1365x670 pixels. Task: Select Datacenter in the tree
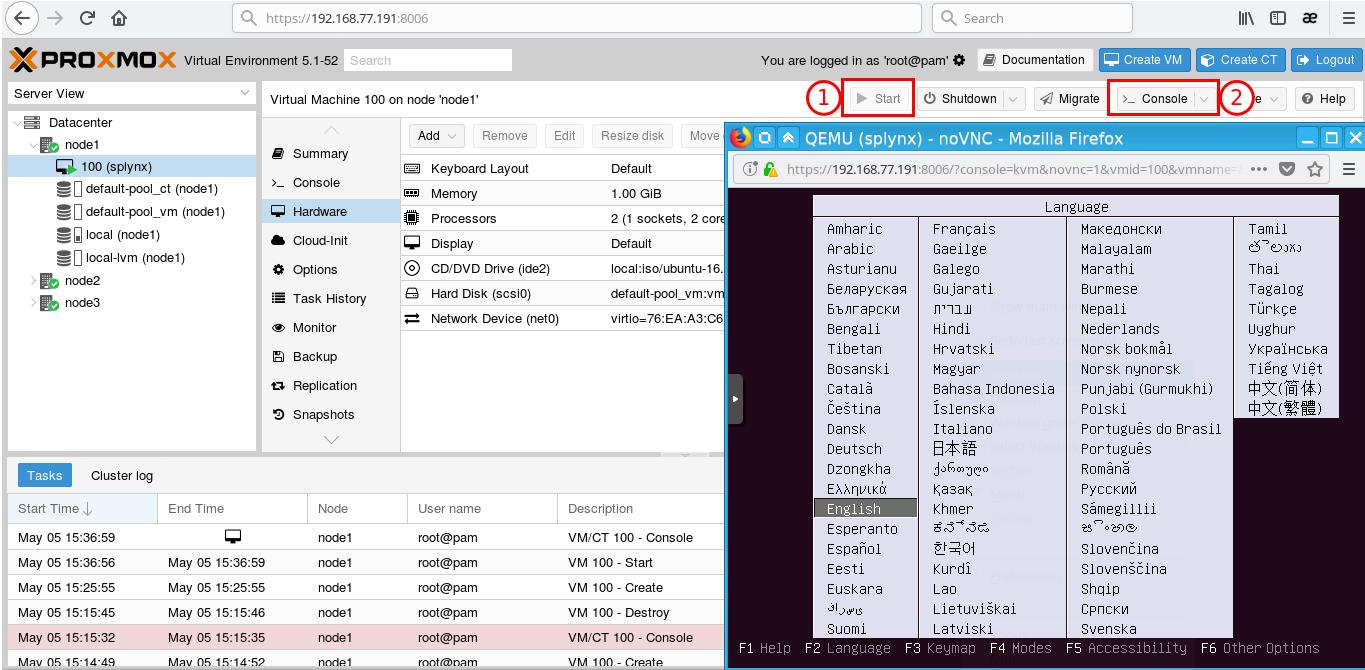80,123
